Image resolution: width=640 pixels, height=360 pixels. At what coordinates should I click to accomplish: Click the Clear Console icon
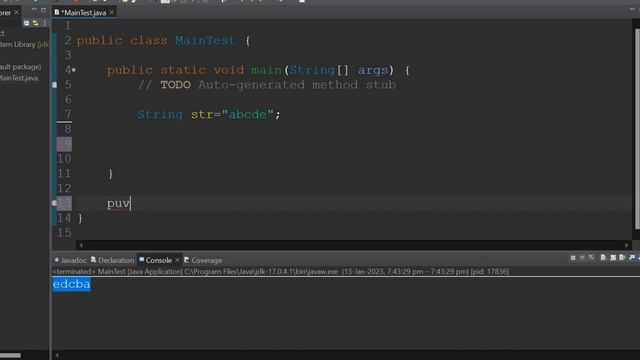coord(603,258)
